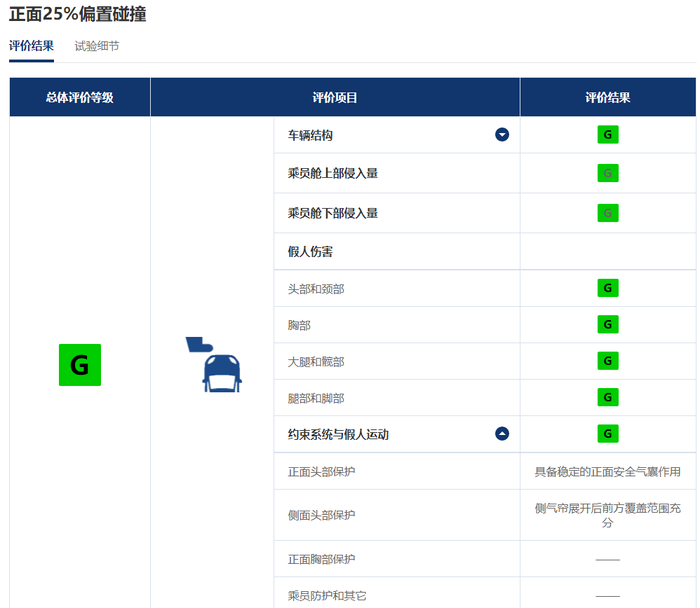700x608 pixels.
Task: Click the G badge for 胸部
Action: tap(608, 325)
